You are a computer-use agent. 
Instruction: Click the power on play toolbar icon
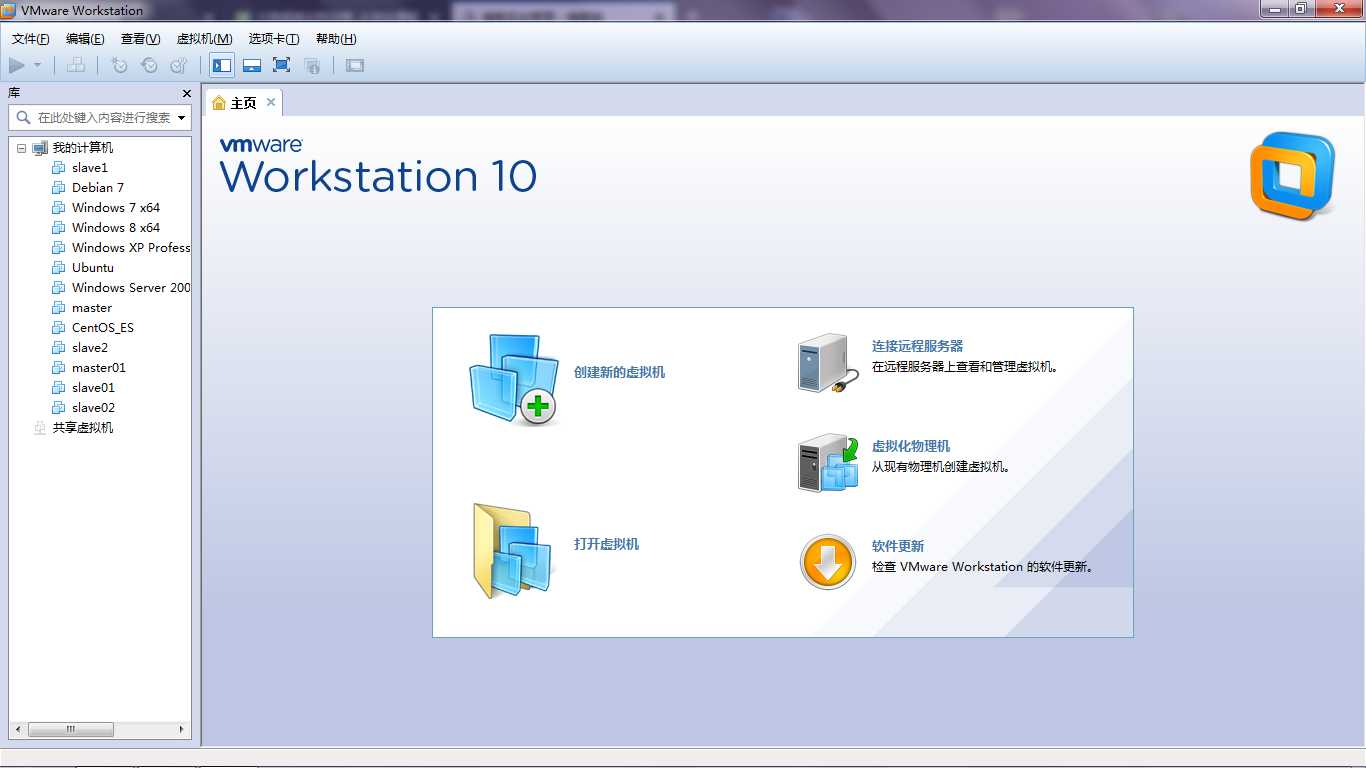click(16, 65)
